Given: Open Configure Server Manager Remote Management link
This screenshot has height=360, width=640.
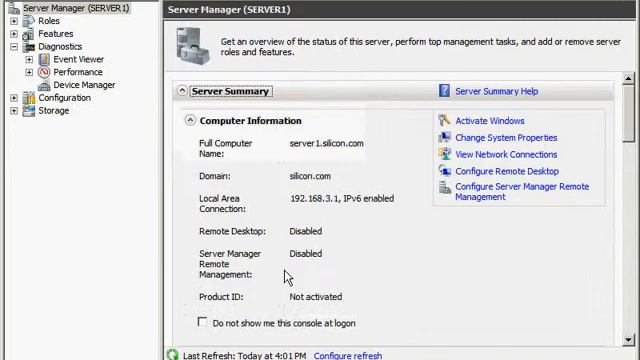Looking at the screenshot, I should (x=522, y=191).
